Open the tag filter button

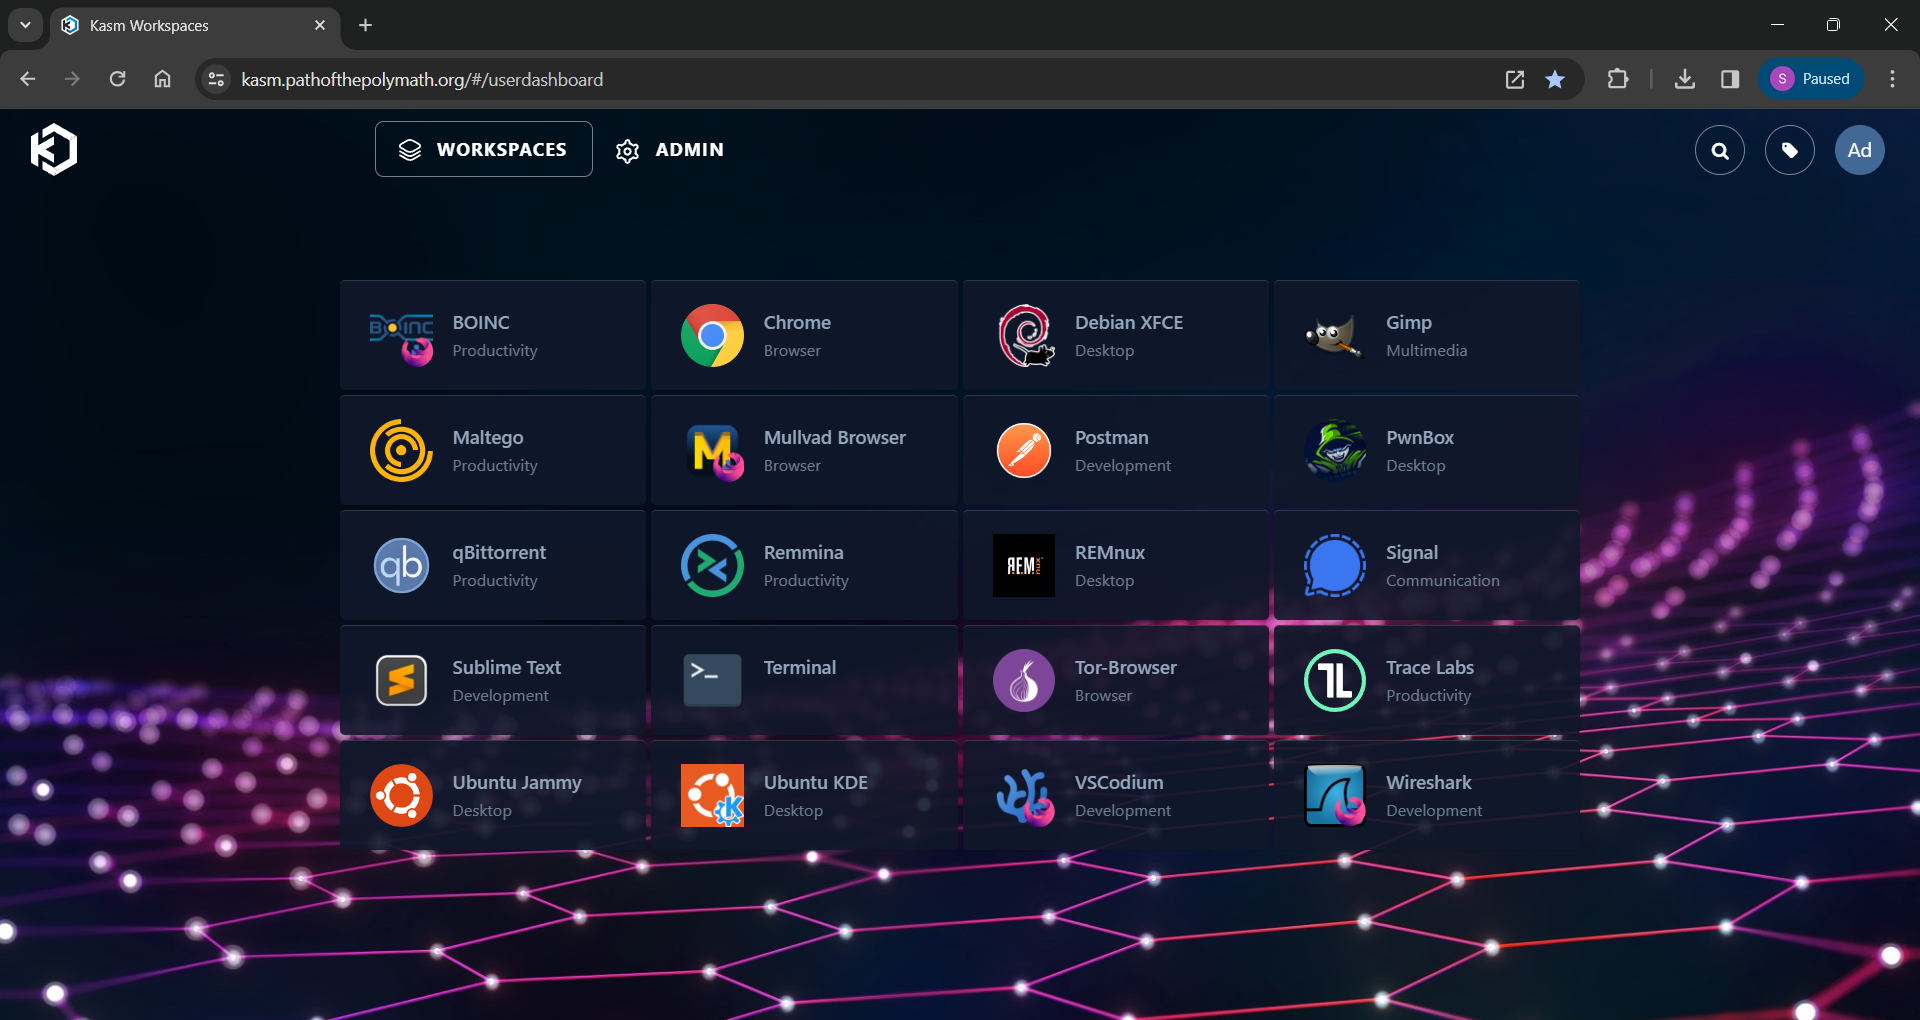click(1790, 150)
